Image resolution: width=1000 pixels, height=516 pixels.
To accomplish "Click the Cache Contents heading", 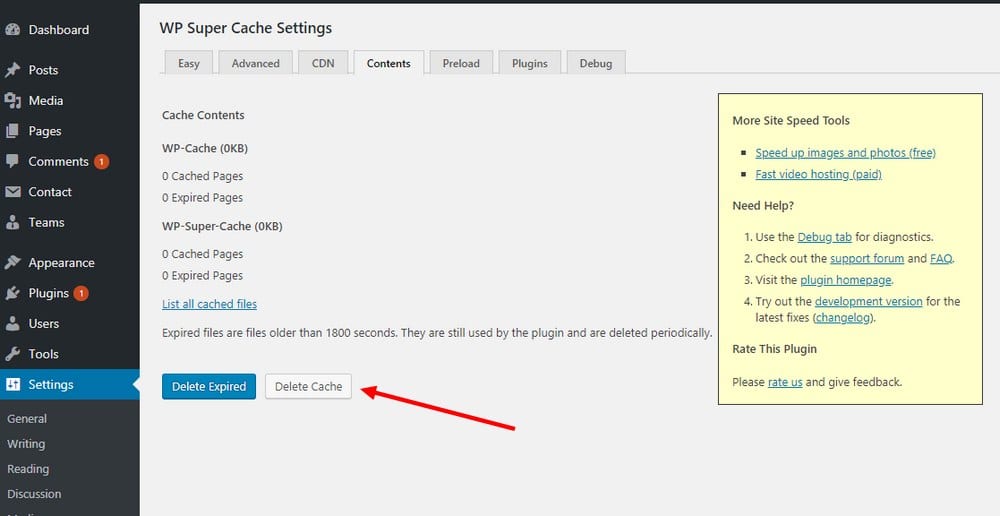I will [x=203, y=115].
